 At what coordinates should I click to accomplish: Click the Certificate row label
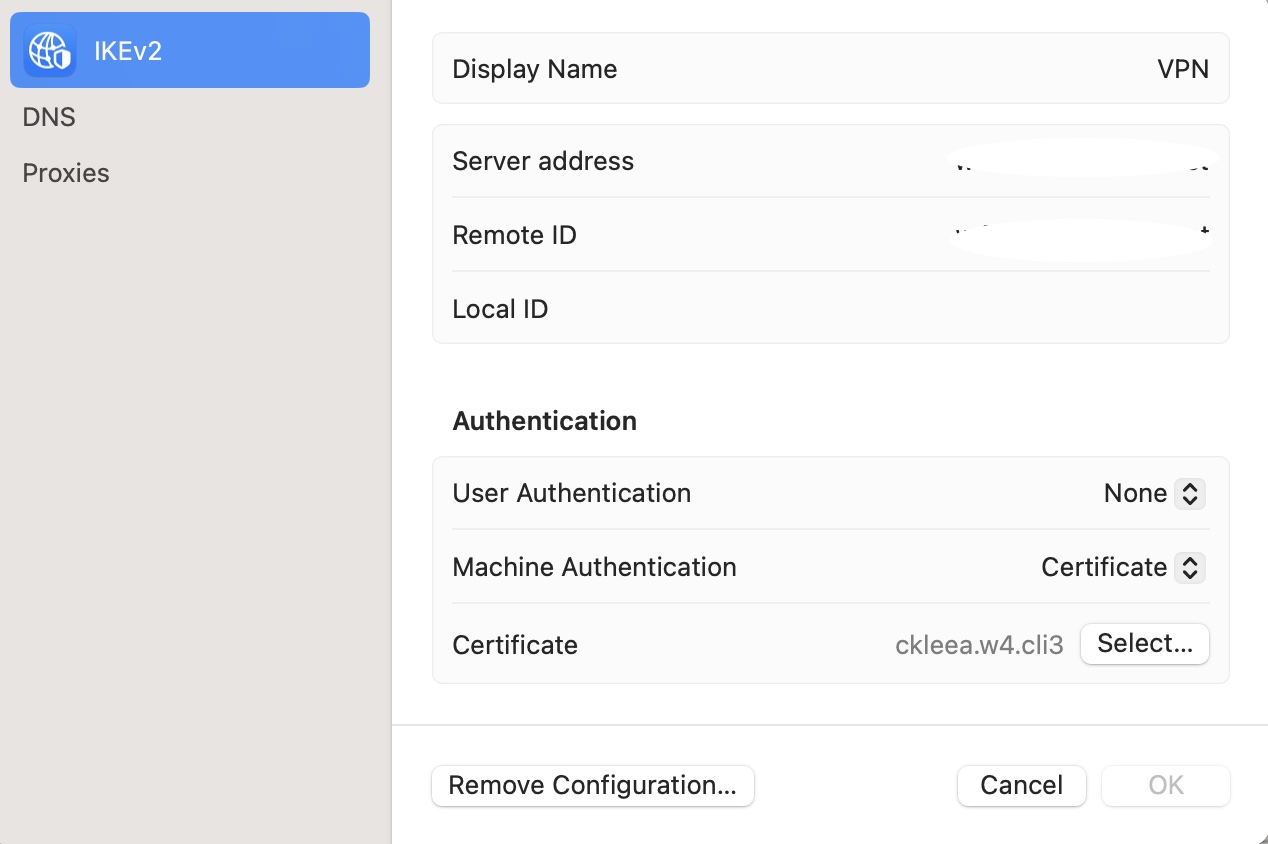point(515,645)
